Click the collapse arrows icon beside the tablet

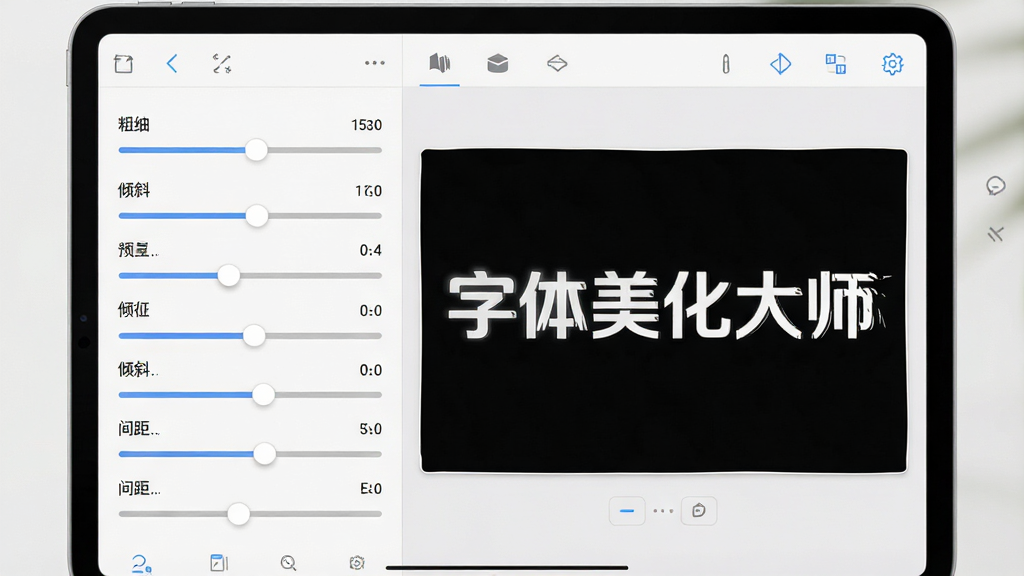pos(995,234)
